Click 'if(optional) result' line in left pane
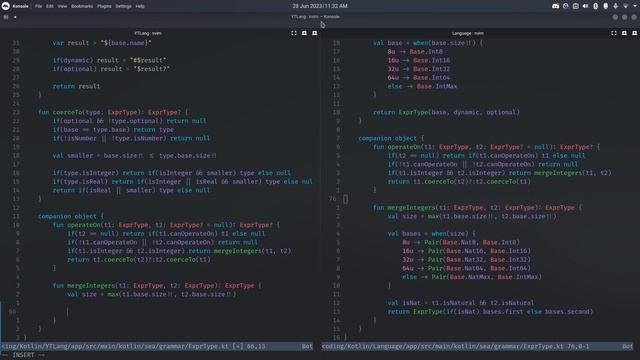The height and width of the screenshot is (360, 640). click(111, 69)
